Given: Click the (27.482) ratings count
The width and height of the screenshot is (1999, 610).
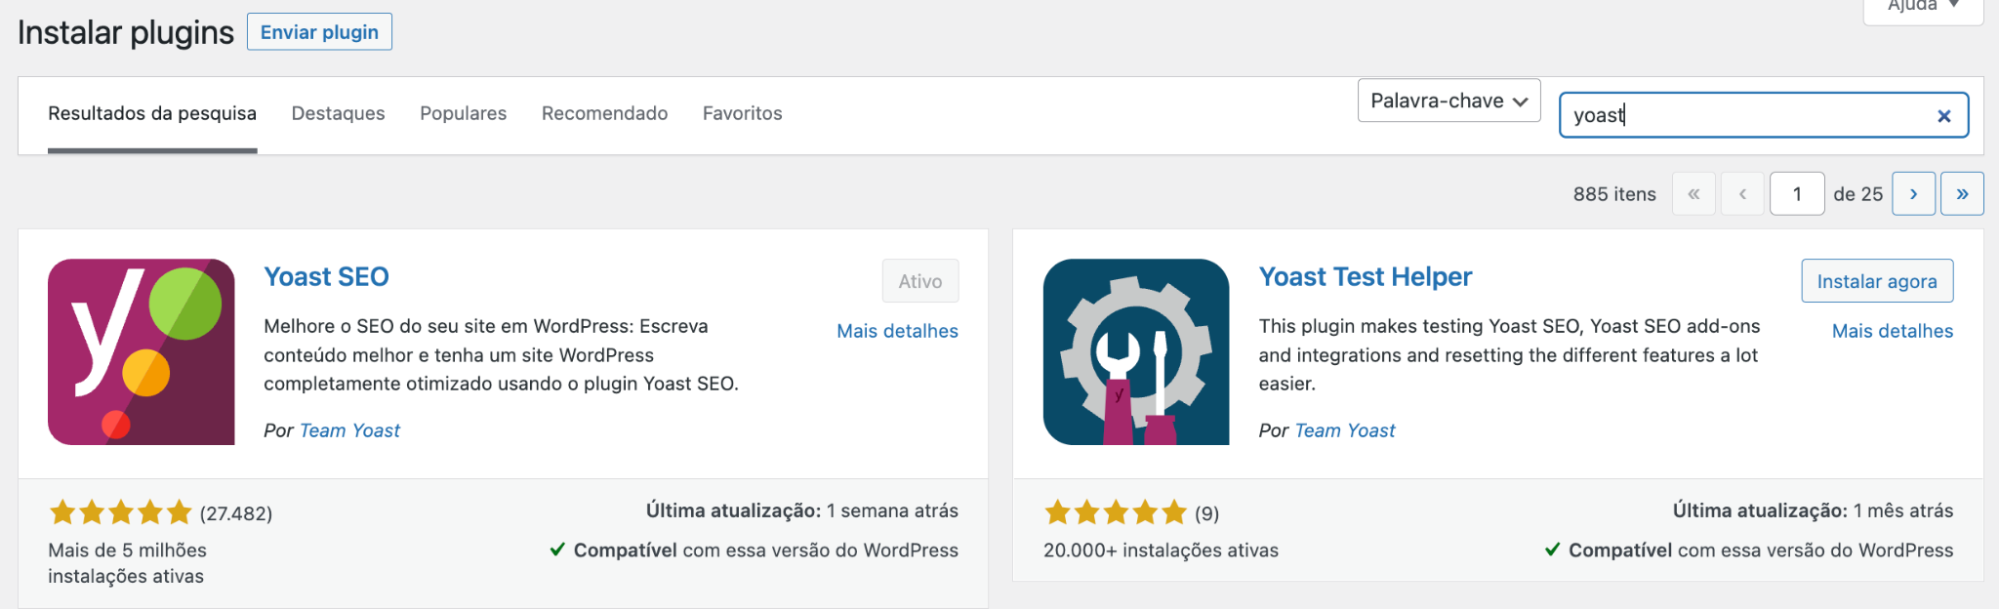Looking at the screenshot, I should click(x=236, y=514).
